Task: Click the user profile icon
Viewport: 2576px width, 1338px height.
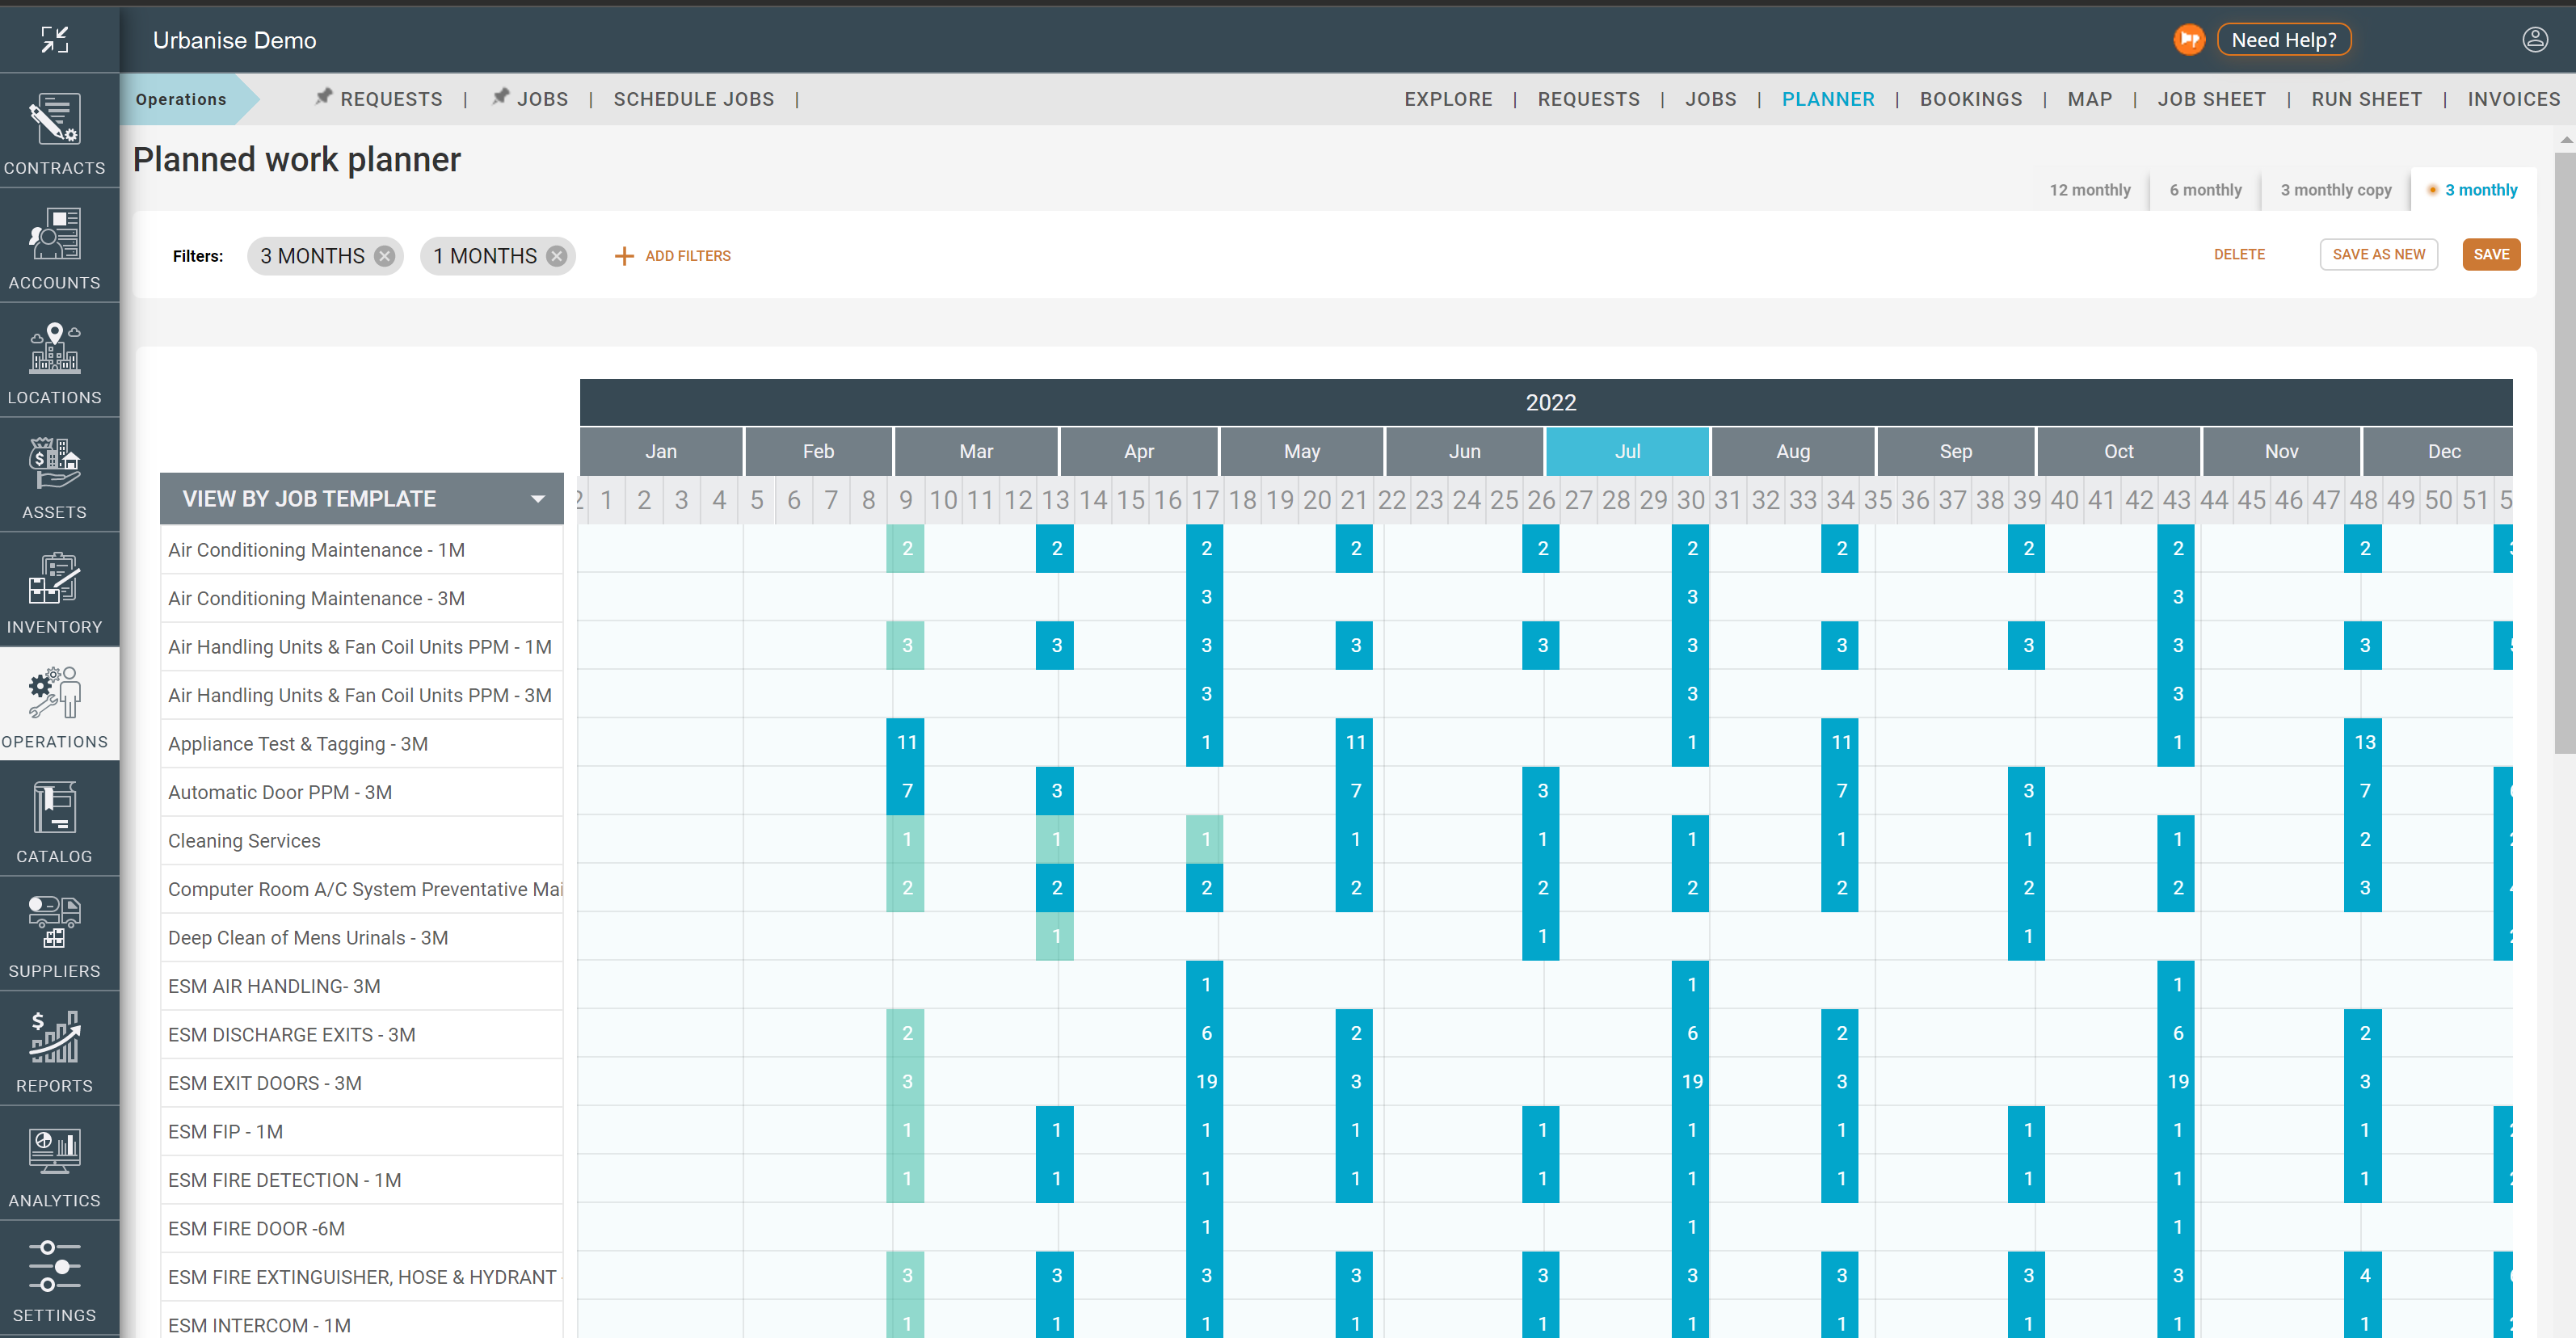Action: pyautogui.click(x=2534, y=40)
